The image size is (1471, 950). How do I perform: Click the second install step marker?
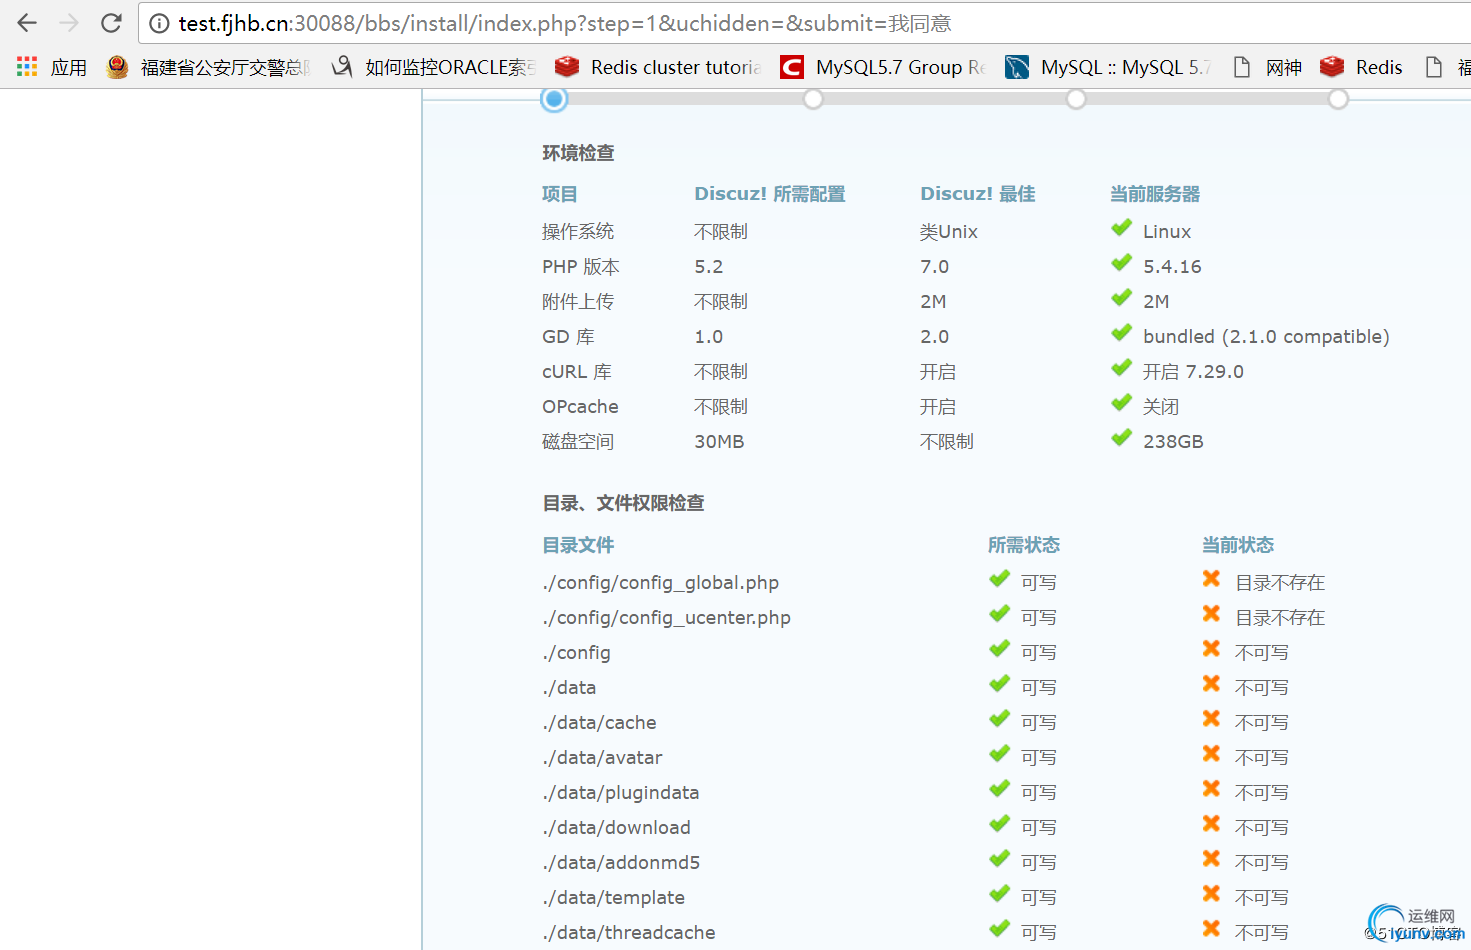(x=814, y=99)
